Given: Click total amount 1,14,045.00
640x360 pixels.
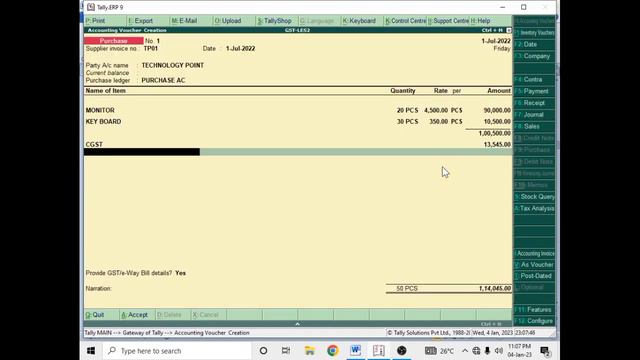Looking at the screenshot, I should coord(495,289).
